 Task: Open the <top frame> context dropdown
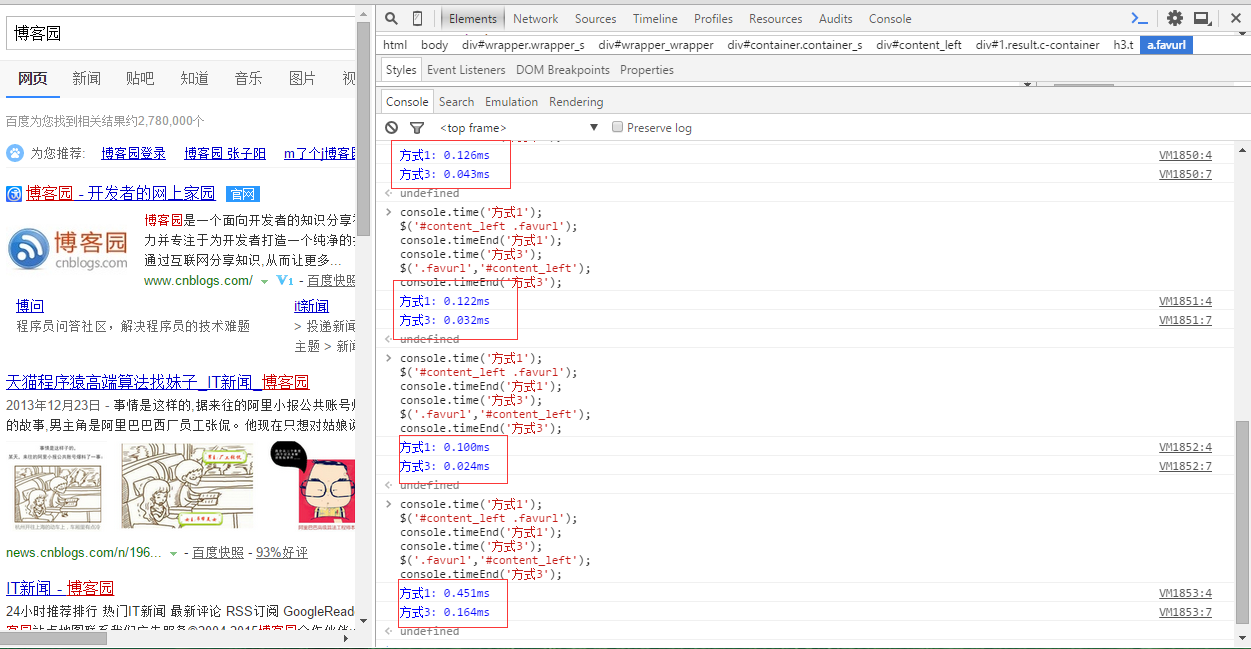coord(518,128)
